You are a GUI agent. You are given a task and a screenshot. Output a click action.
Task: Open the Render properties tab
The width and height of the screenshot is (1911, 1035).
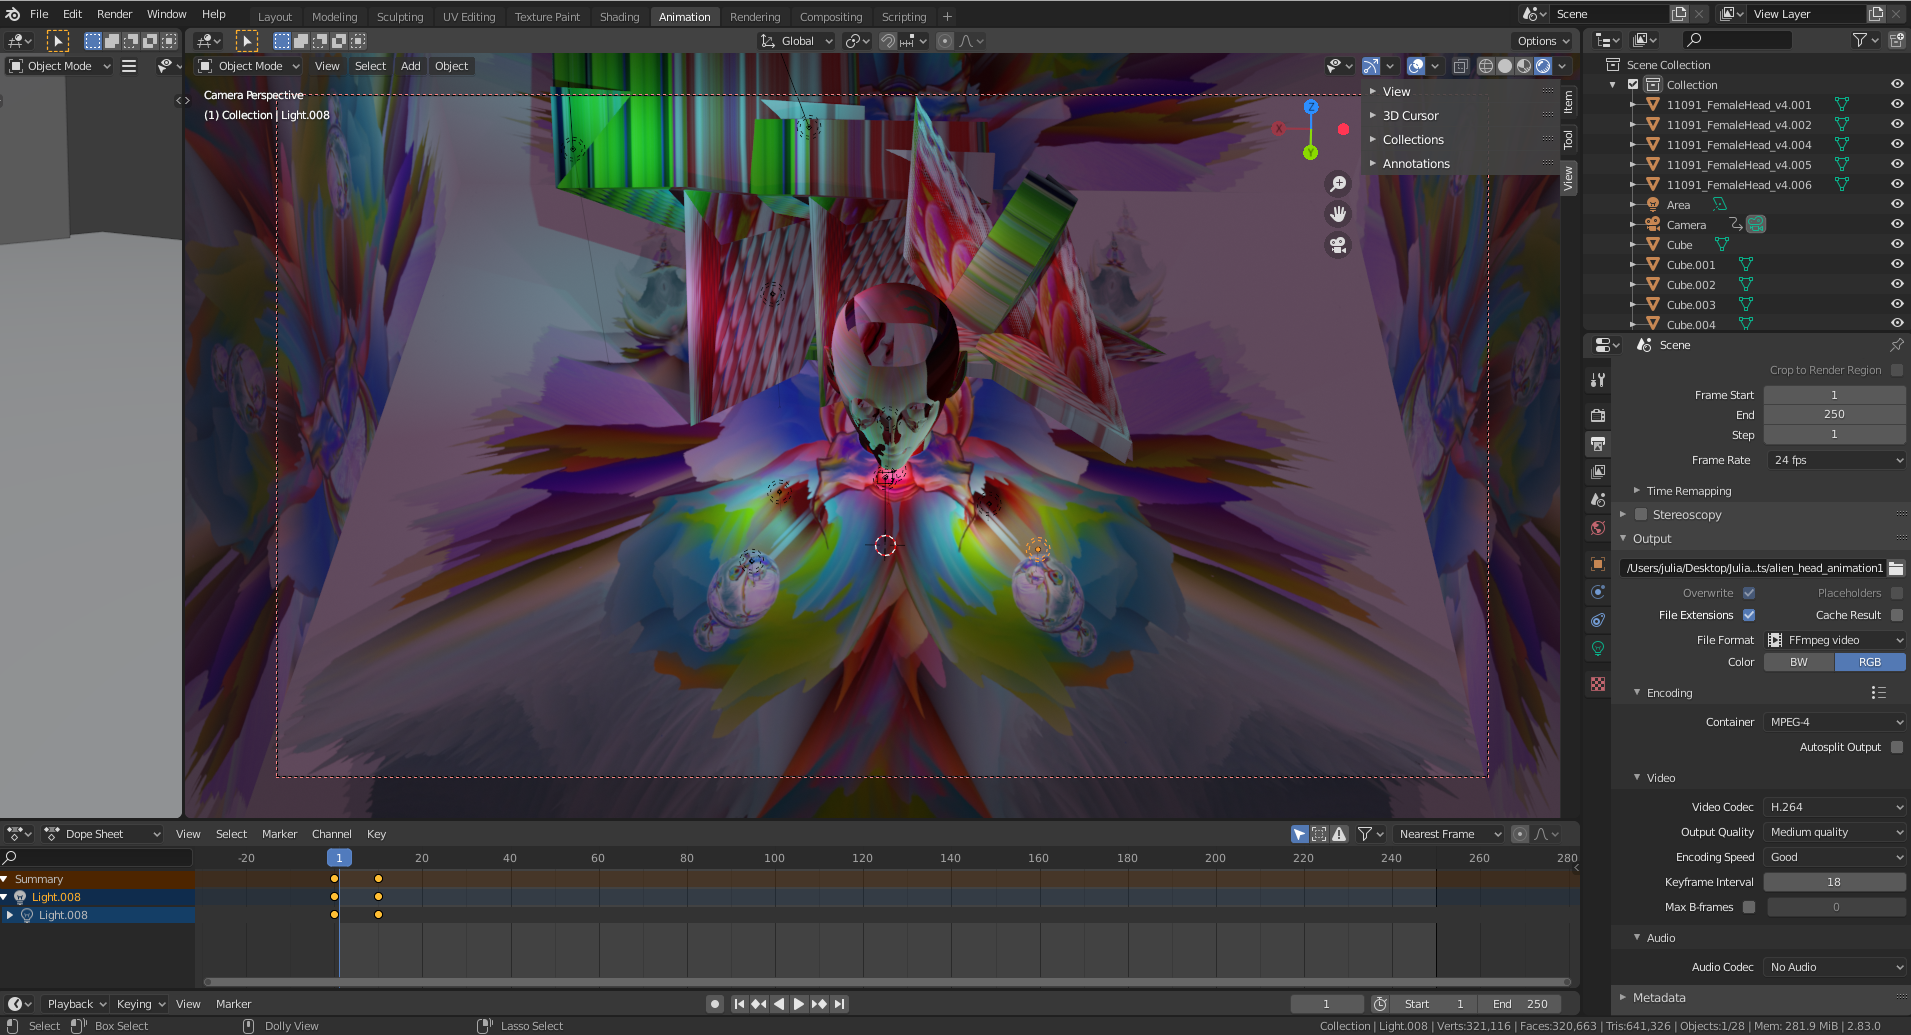pos(1598,415)
